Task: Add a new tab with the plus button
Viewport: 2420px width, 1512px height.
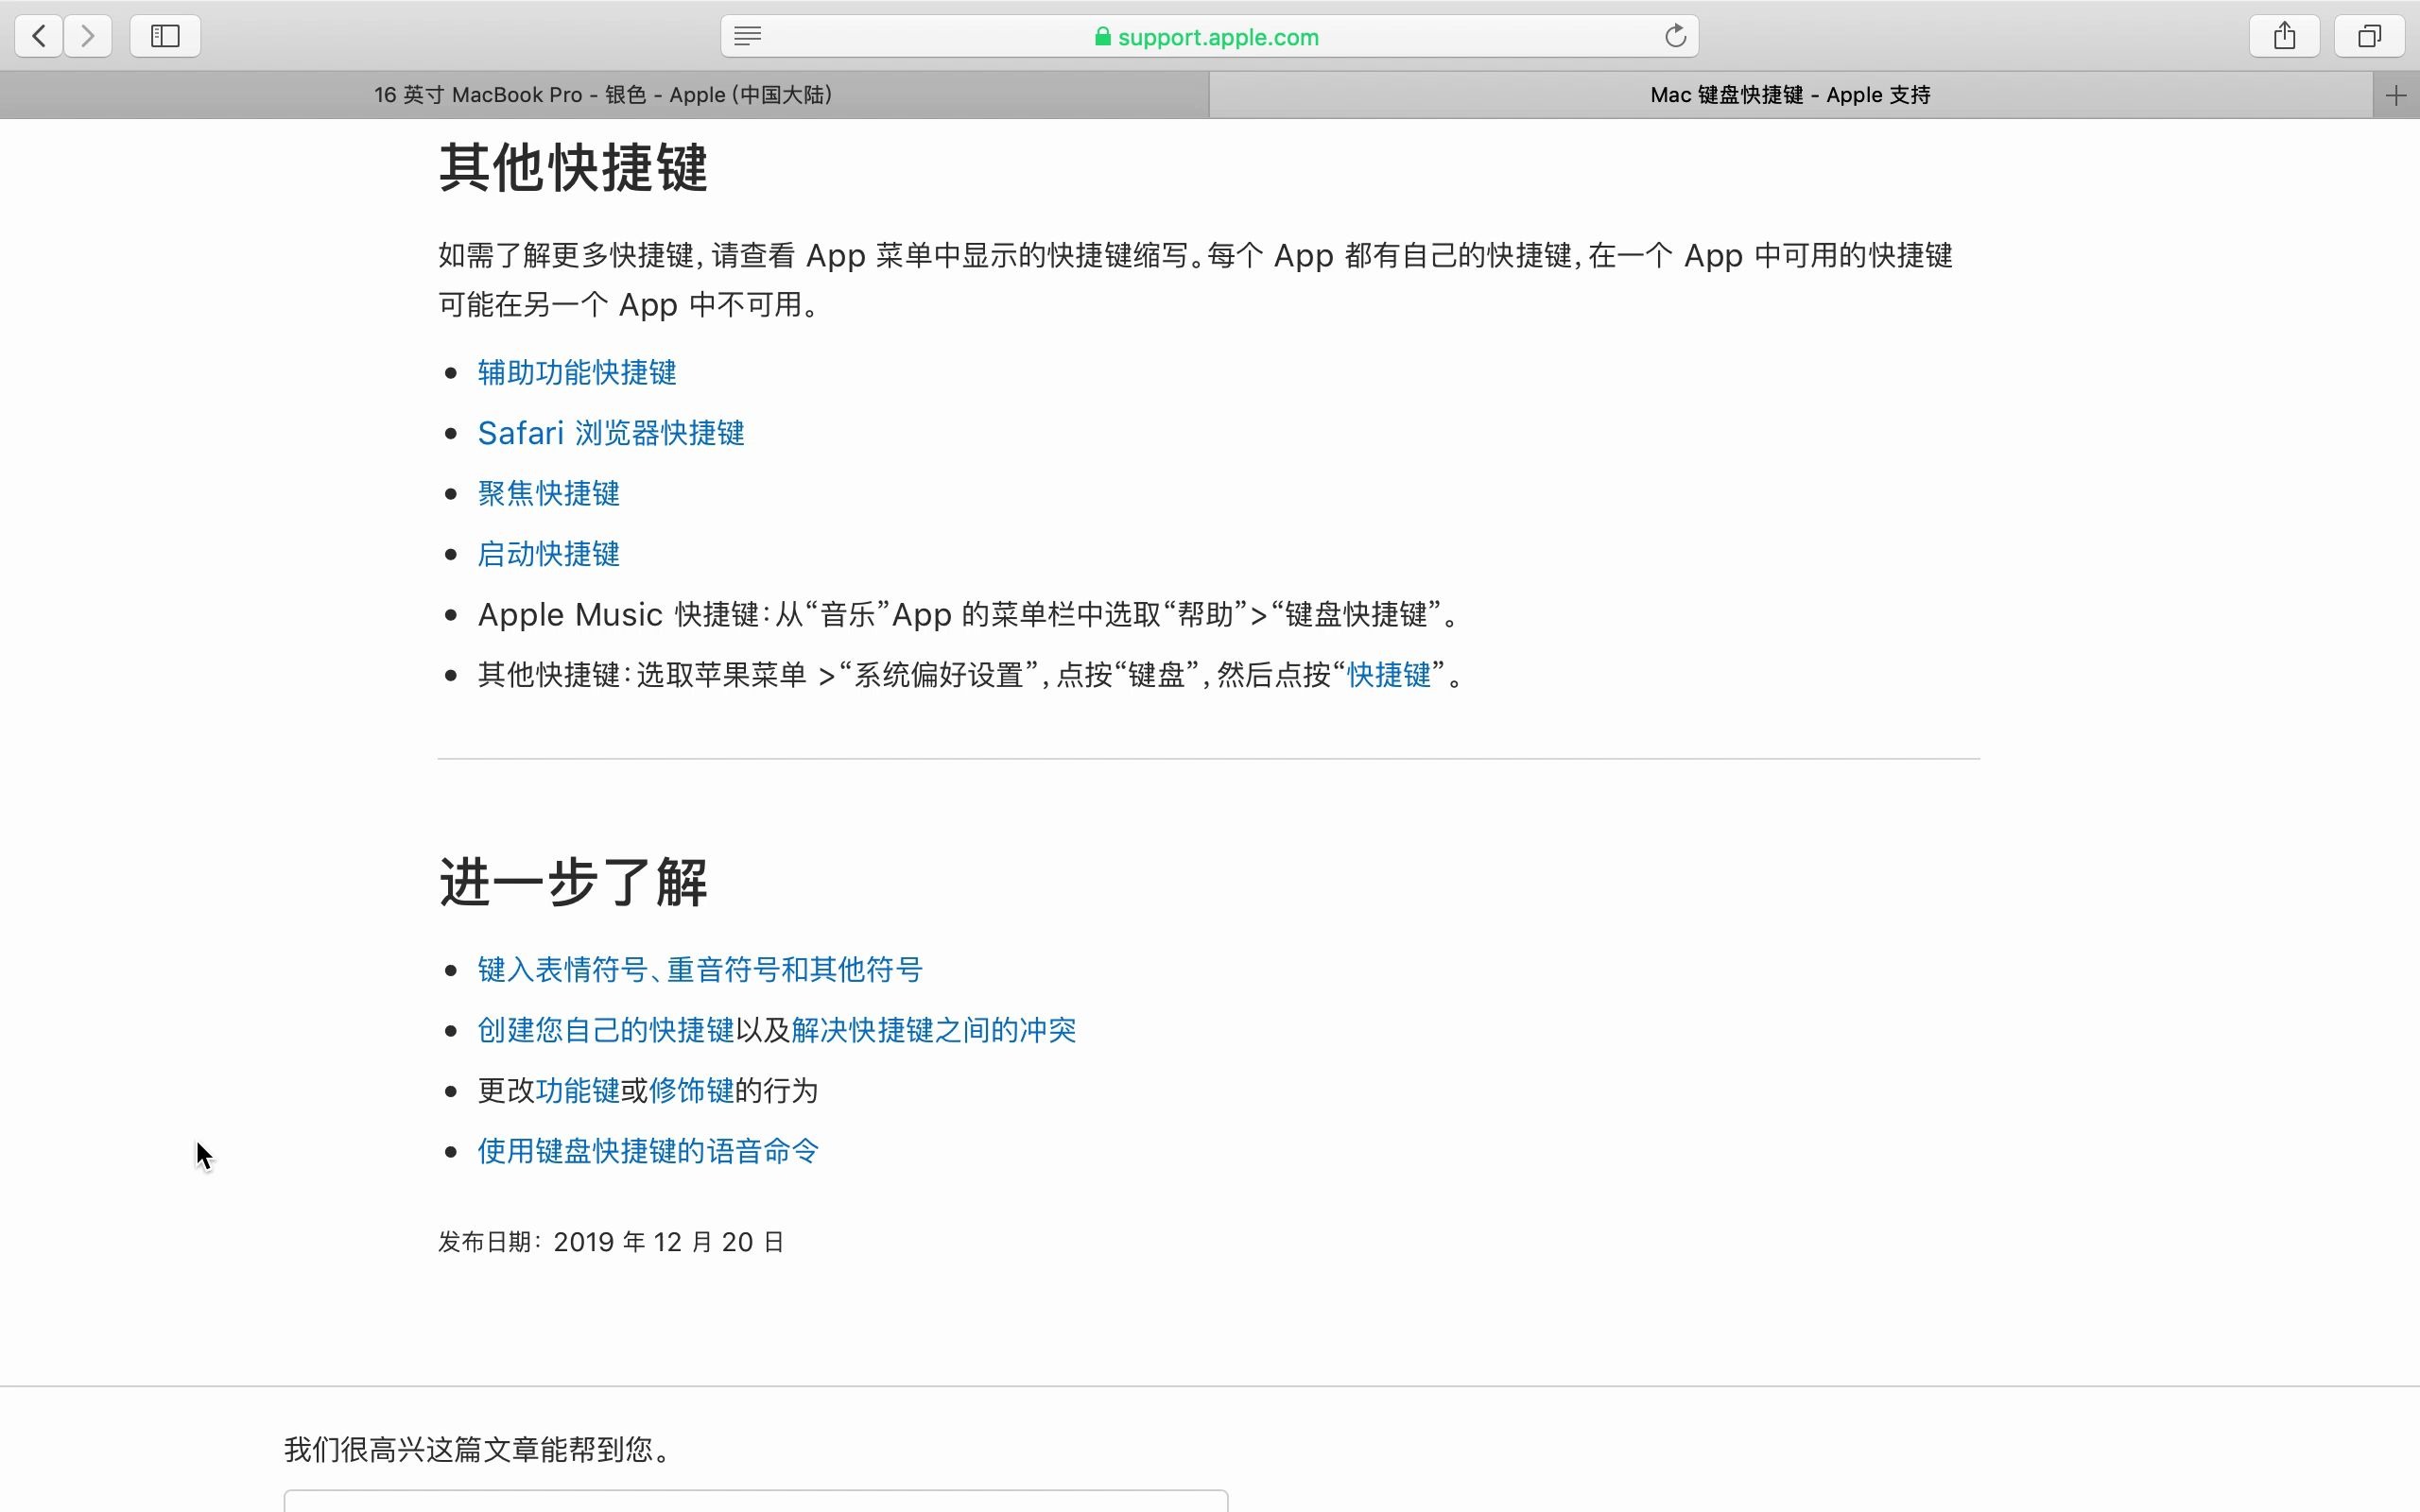Action: (2396, 95)
